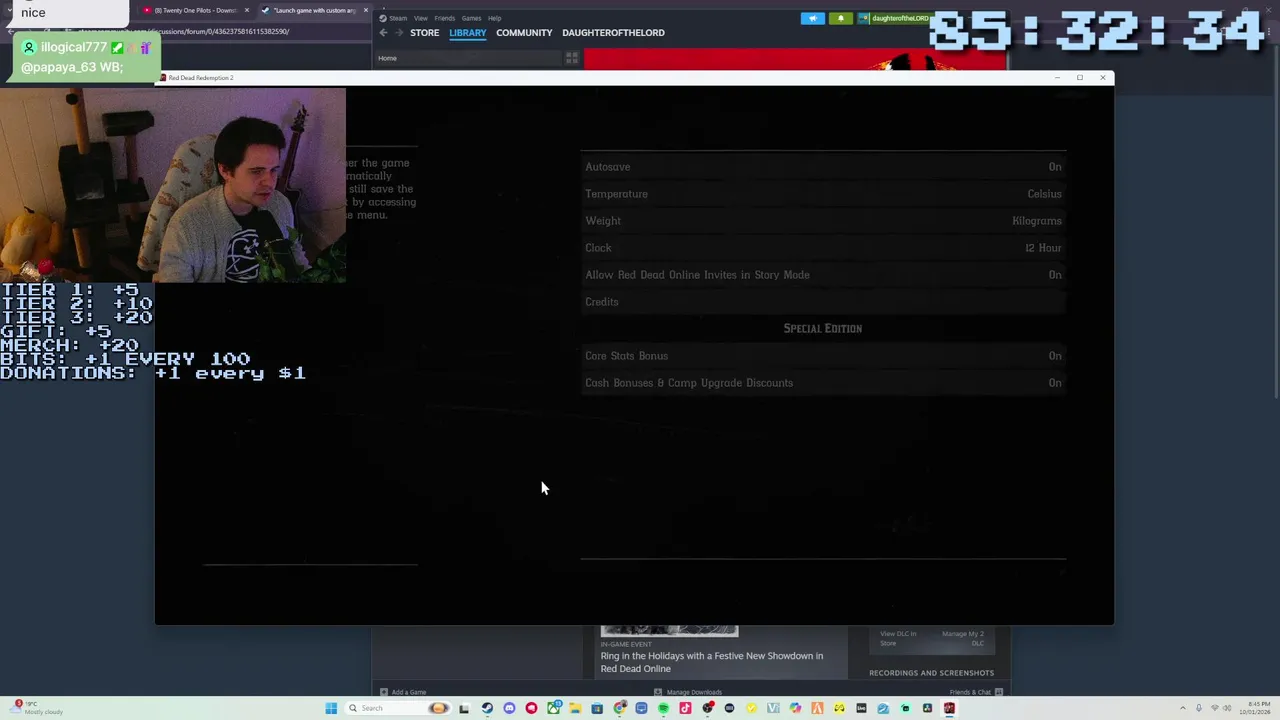Open the DAUGHTEROFTHELORD profile tab
This screenshot has width=1280, height=720.
pos(613,33)
